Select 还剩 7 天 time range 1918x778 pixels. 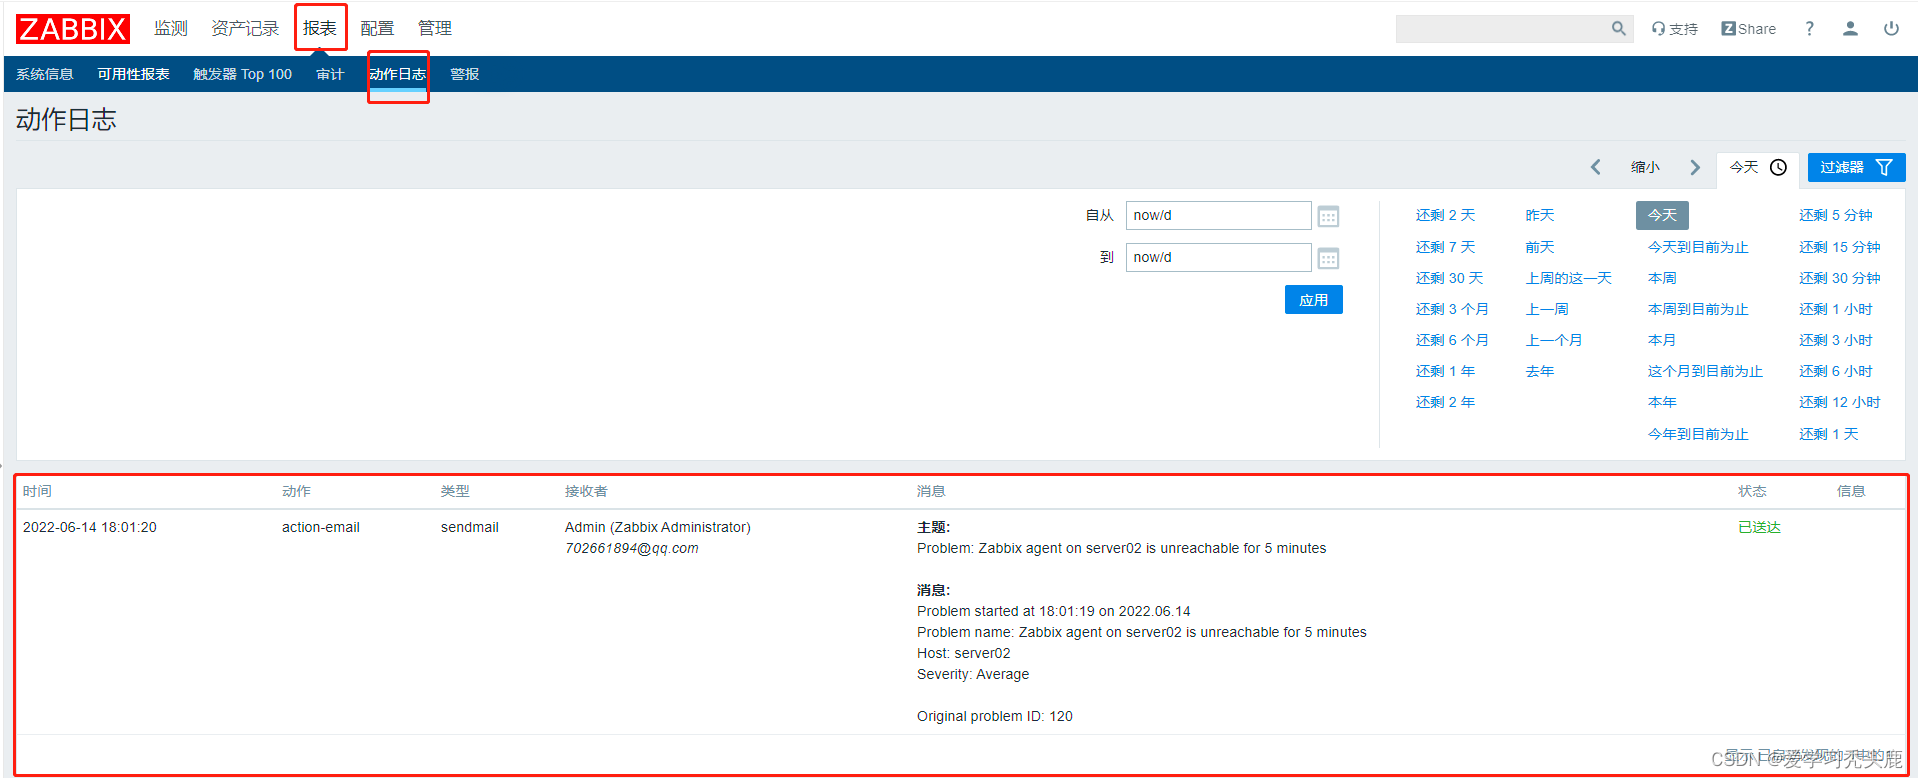click(1445, 247)
